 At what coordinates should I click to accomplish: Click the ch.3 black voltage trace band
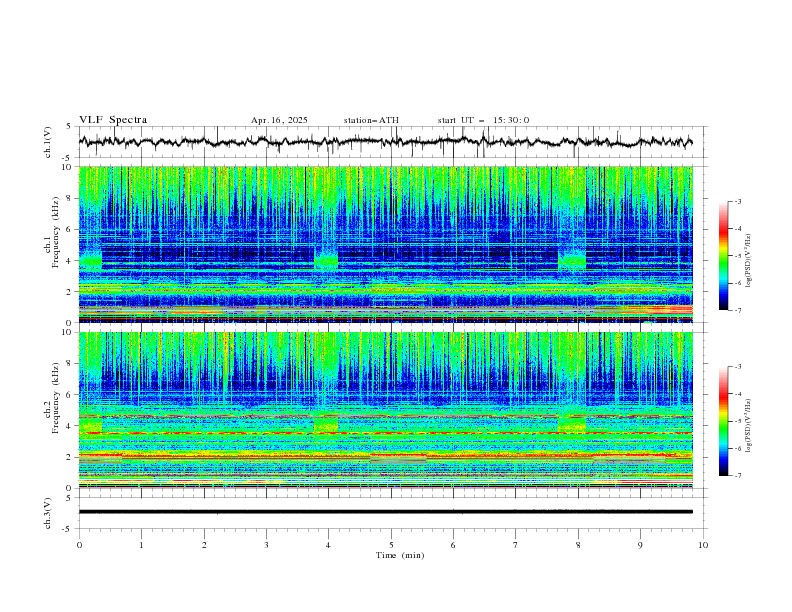click(x=385, y=512)
